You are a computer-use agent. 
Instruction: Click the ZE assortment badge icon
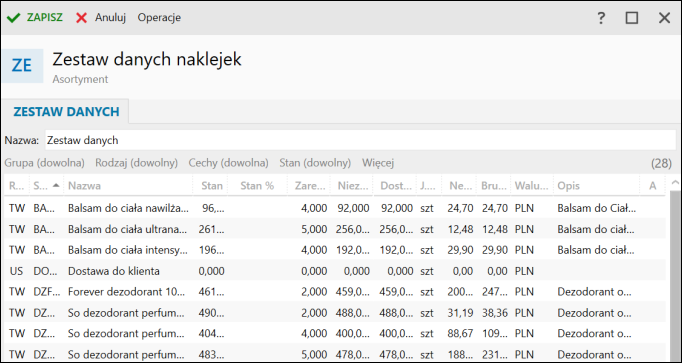coord(22,66)
